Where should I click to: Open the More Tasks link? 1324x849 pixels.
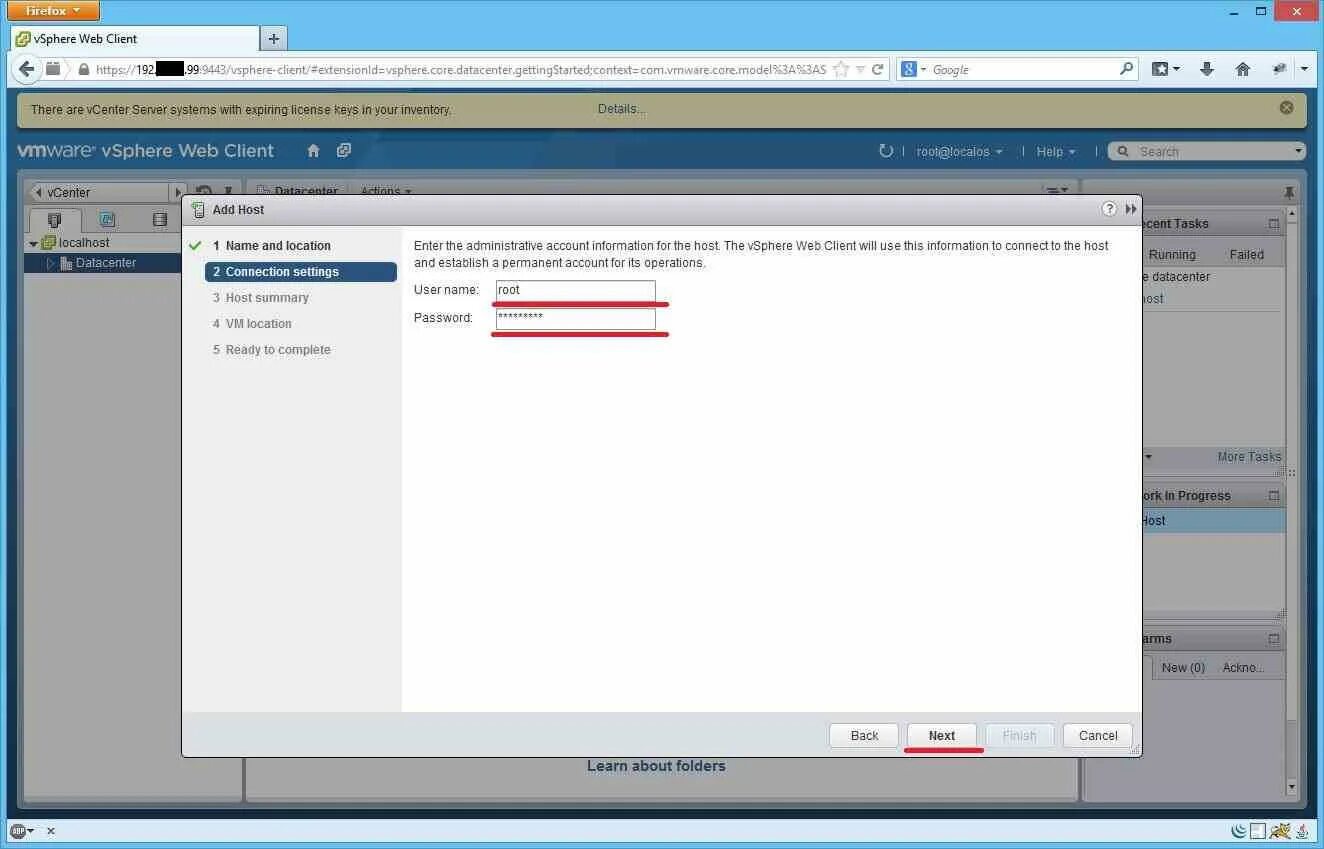[1249, 457]
